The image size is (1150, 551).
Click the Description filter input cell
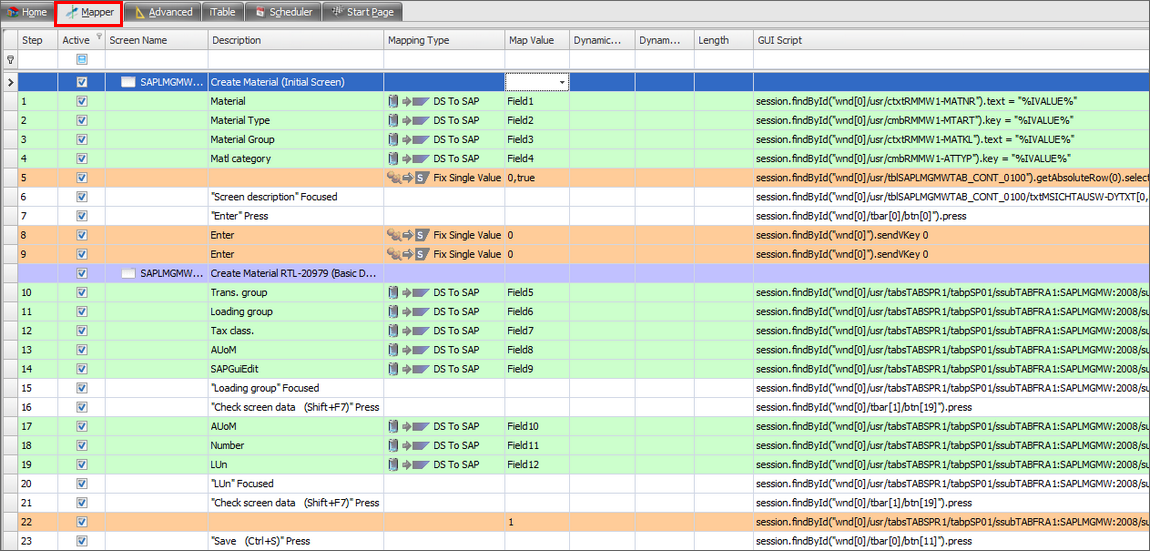296,59
